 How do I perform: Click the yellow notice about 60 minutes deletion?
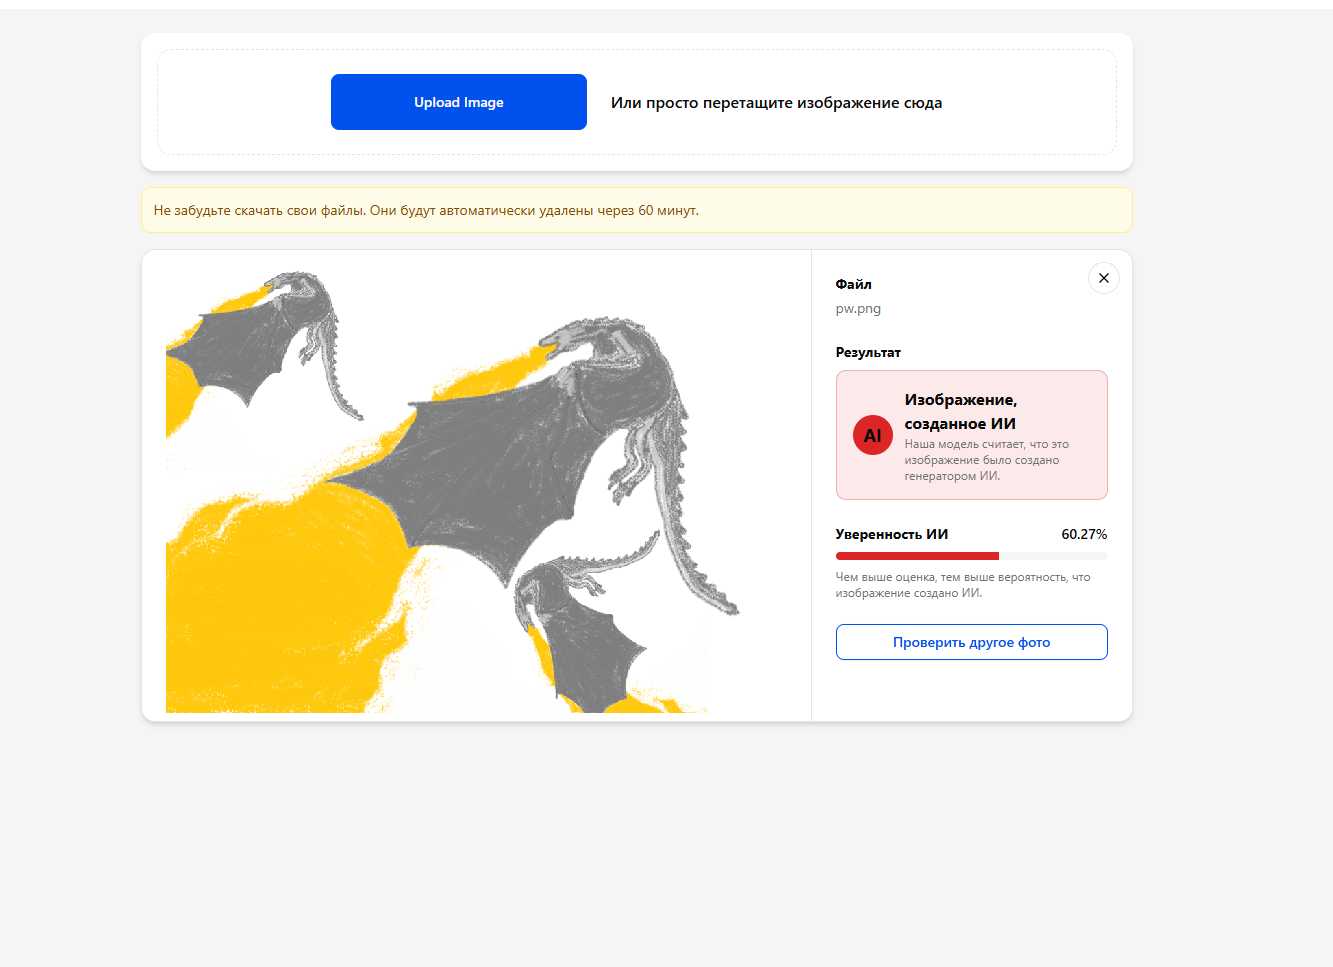[x=637, y=210]
